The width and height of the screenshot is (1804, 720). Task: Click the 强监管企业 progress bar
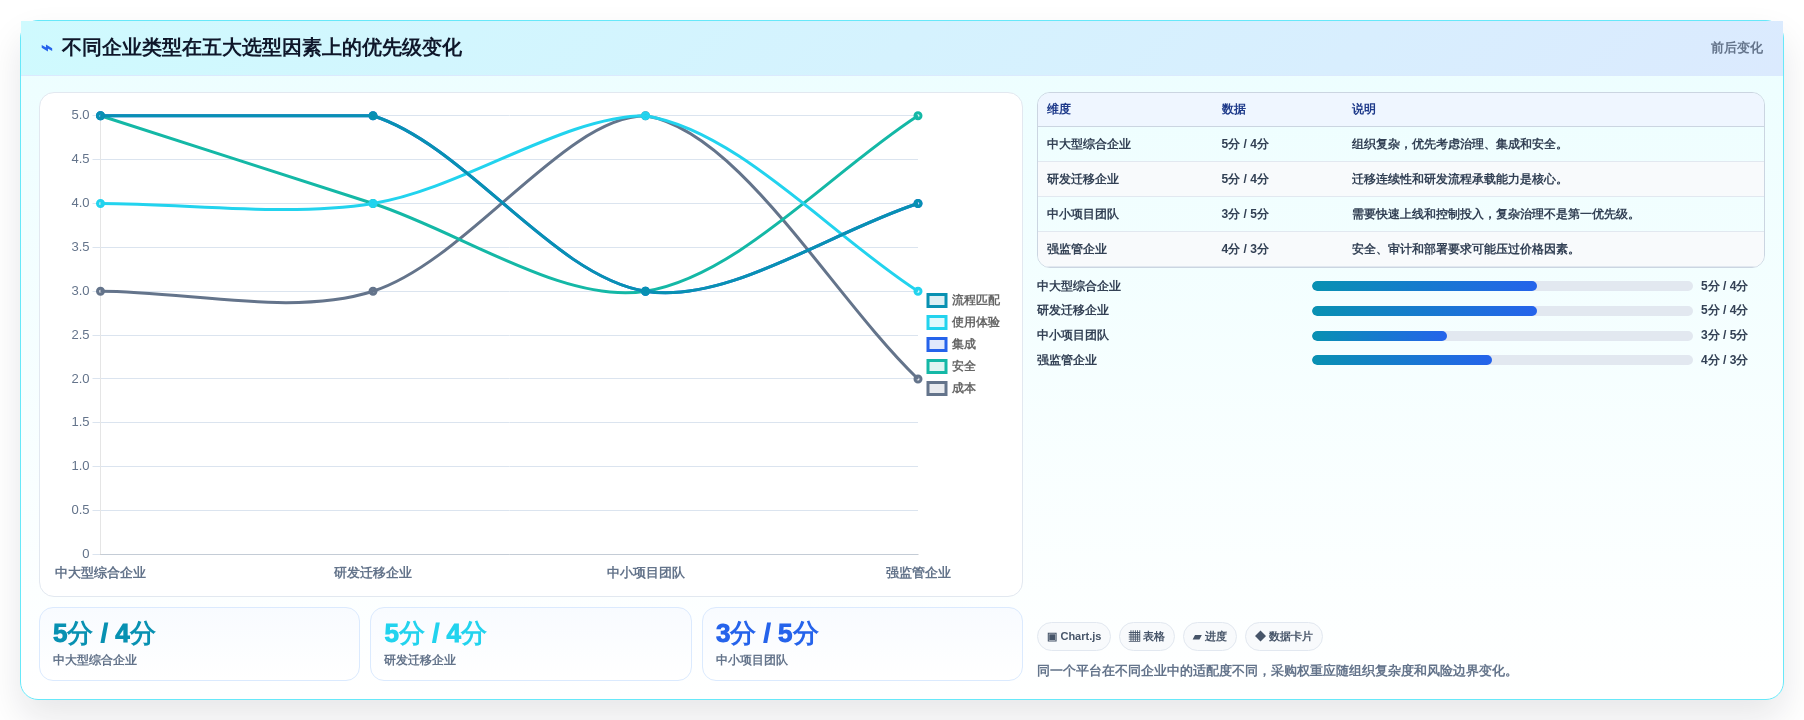click(1502, 360)
